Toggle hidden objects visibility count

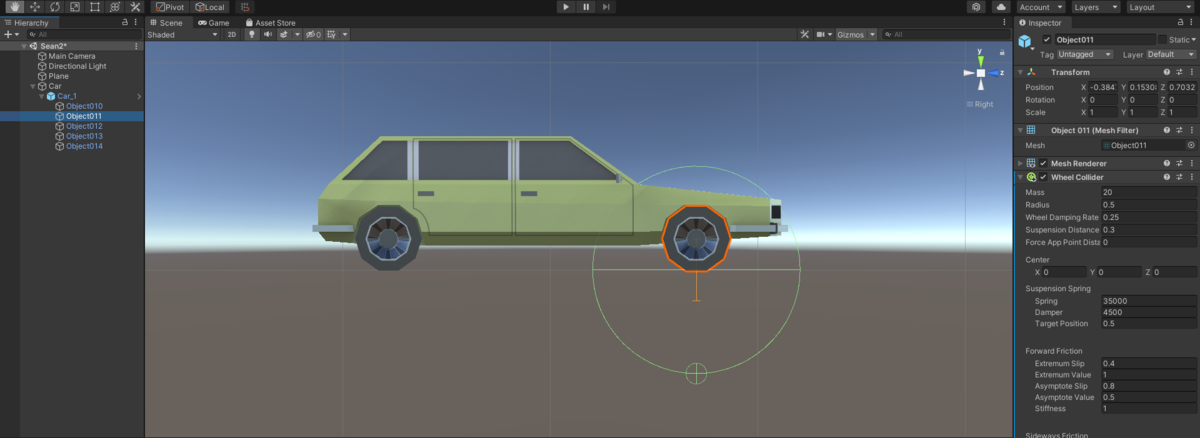click(314, 34)
